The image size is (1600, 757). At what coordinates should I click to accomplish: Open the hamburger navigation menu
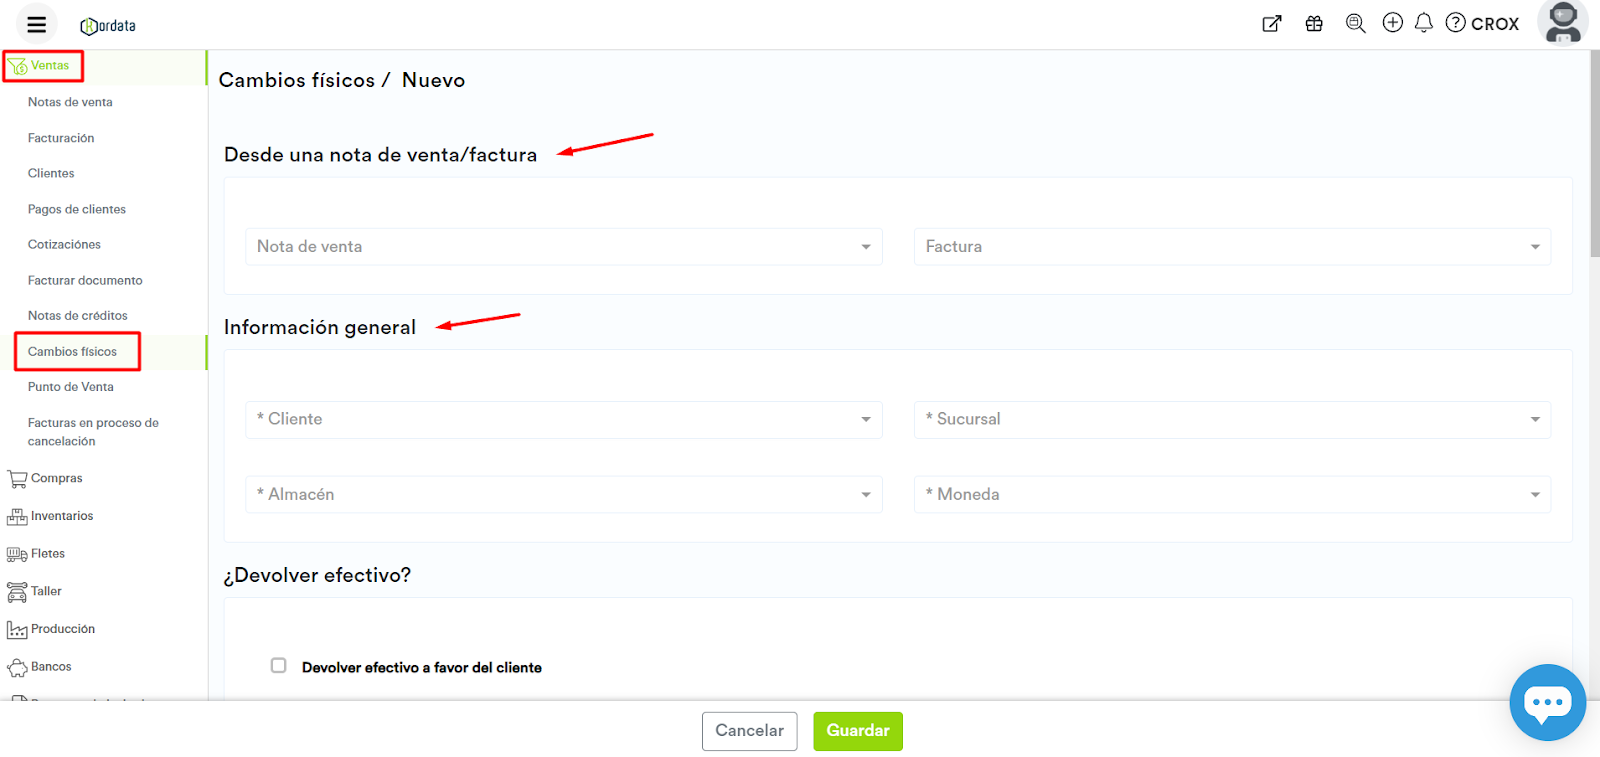(x=37, y=24)
